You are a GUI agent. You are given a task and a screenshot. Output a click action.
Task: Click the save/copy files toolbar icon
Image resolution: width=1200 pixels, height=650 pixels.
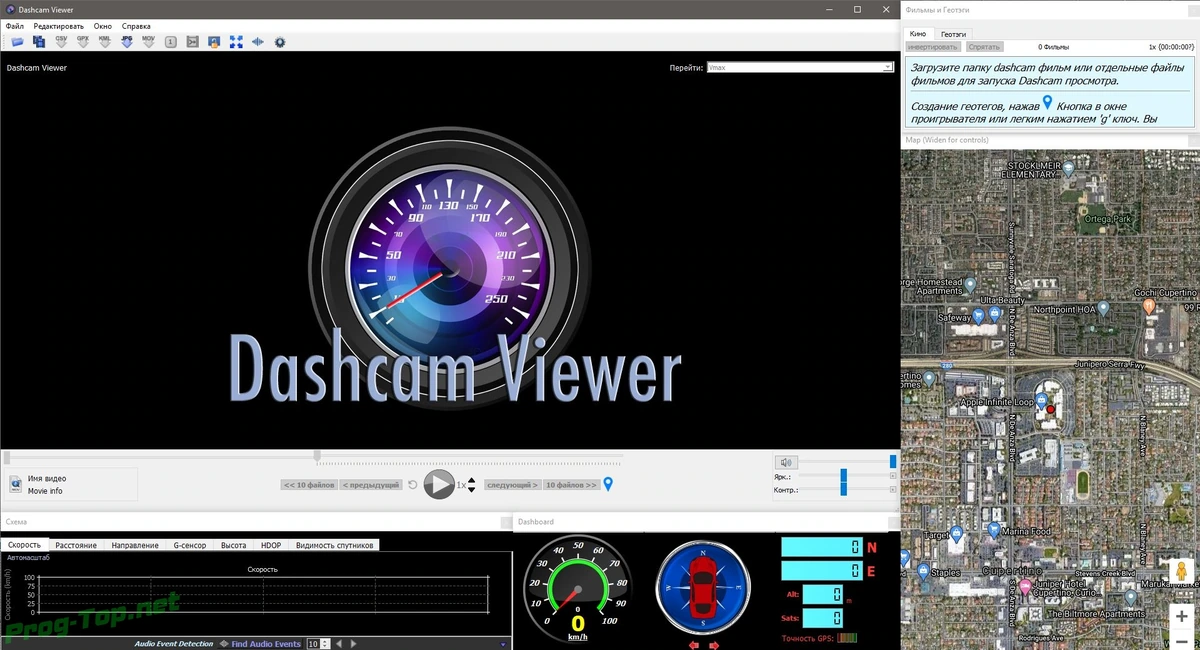point(39,42)
